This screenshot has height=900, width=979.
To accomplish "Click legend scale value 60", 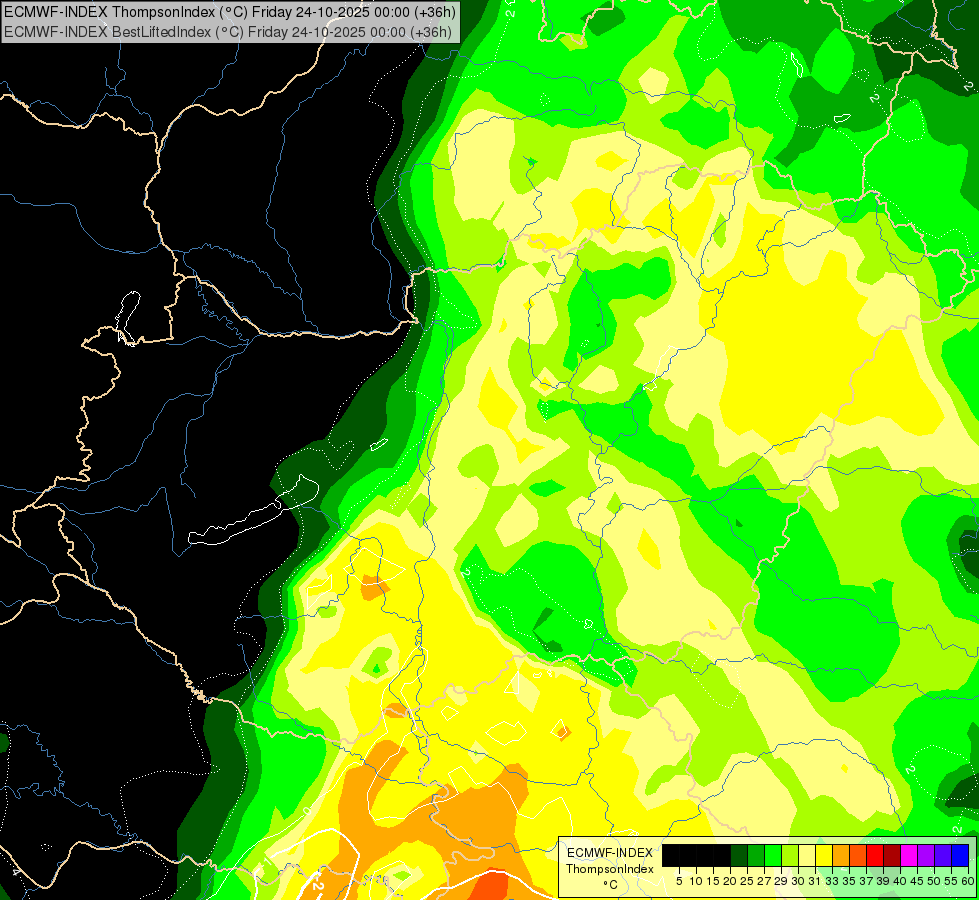I will pyautogui.click(x=968, y=881).
